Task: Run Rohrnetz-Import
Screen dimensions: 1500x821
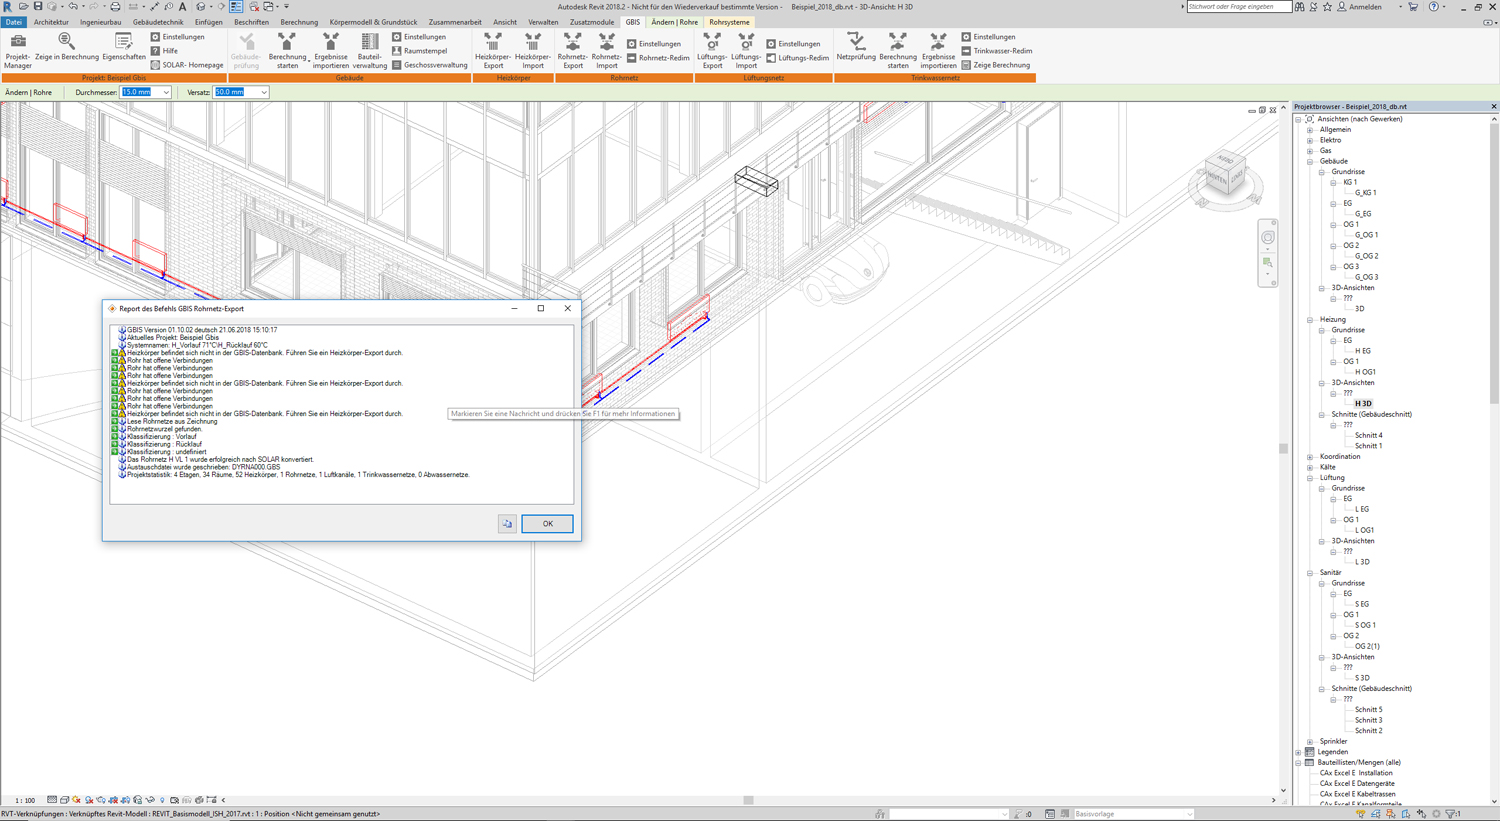Action: tap(607, 51)
